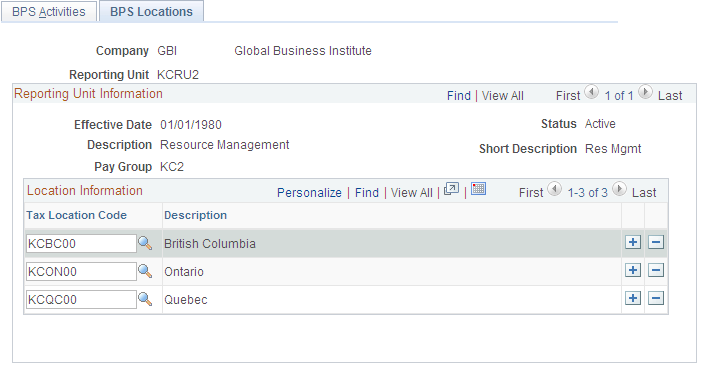The width and height of the screenshot is (702, 366).
Task: Show previous Reporting Unit Information row
Action: (x=592, y=92)
